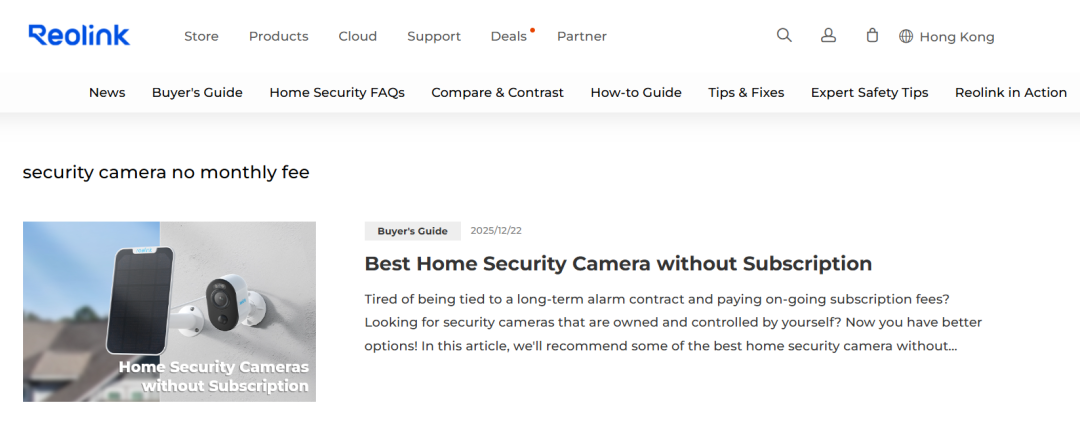Select the Hong Kong region selector

click(956, 37)
